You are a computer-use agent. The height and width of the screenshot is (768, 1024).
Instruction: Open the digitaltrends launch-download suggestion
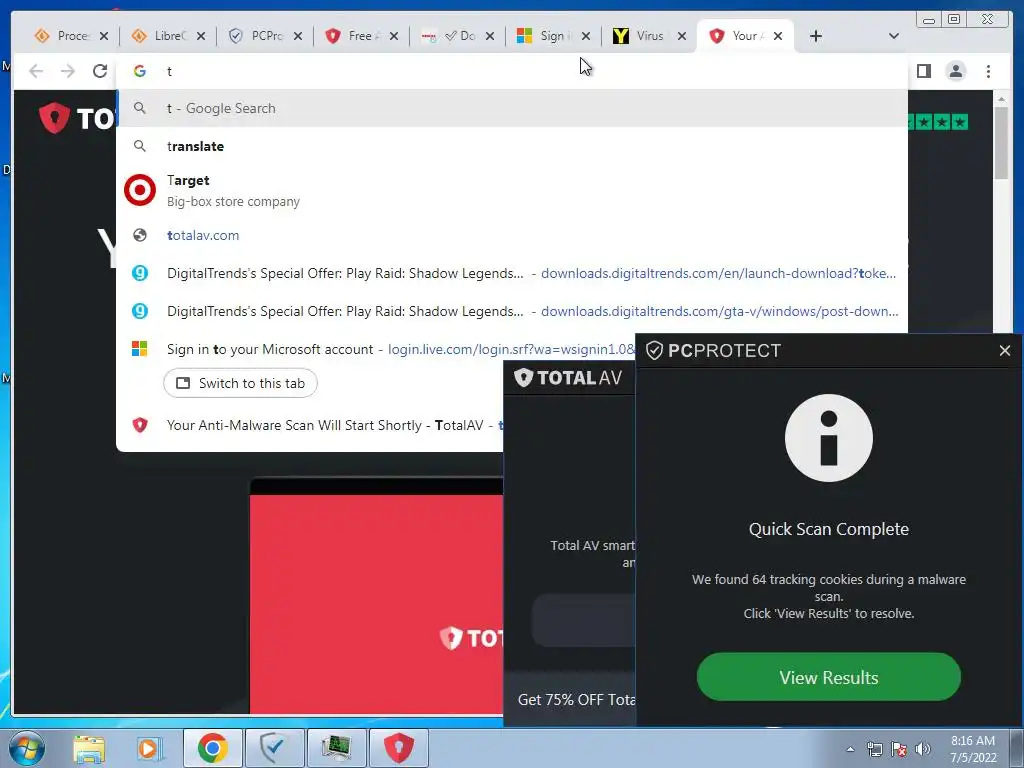pos(511,273)
